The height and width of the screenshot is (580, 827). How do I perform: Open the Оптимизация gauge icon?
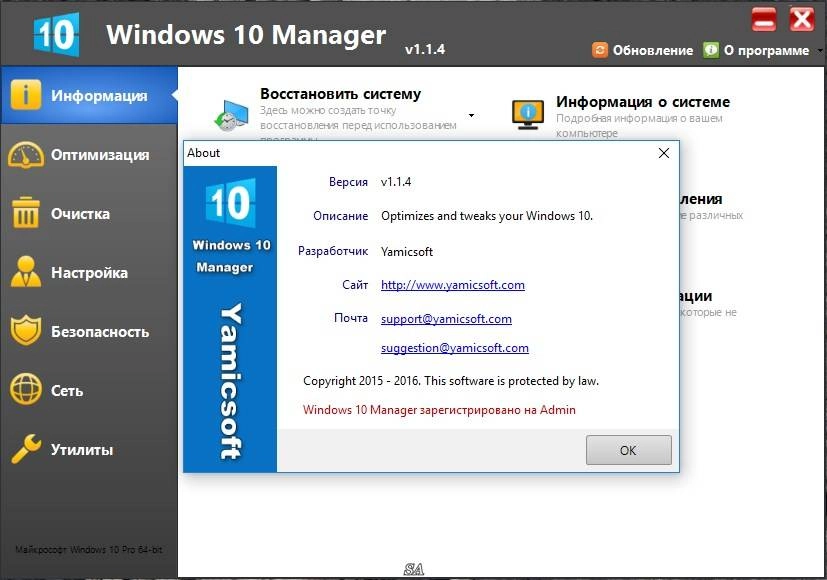[25, 154]
